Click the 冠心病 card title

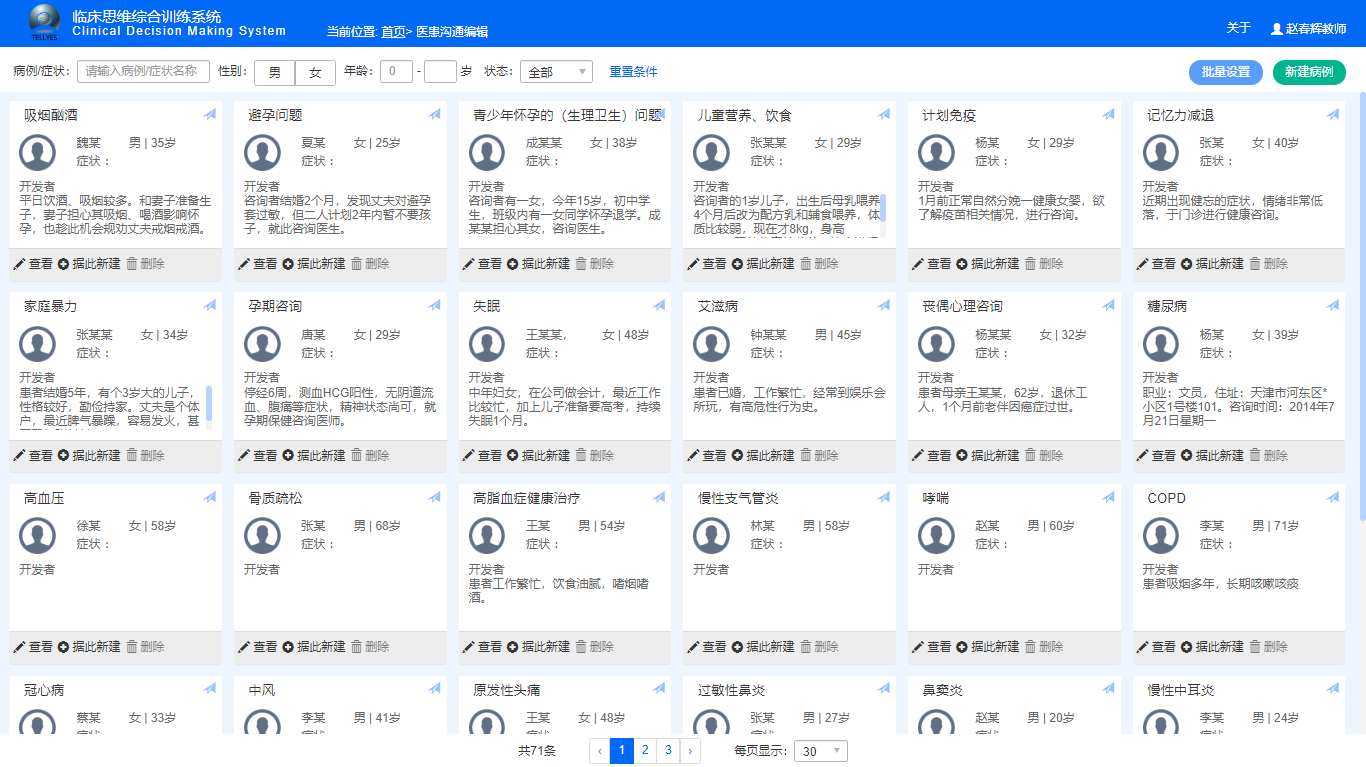[44, 690]
